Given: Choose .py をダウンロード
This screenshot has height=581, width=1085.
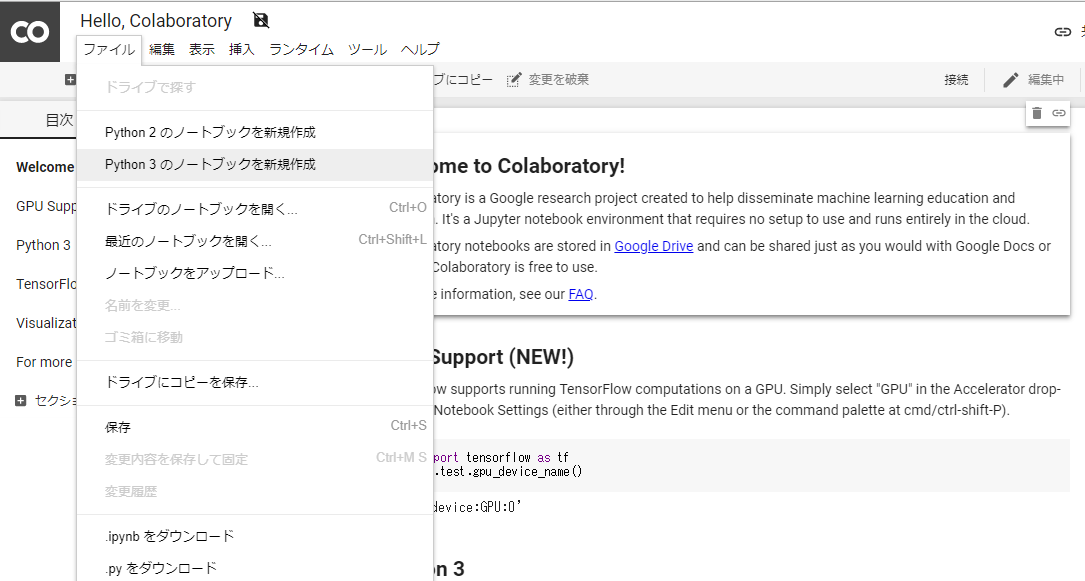Looking at the screenshot, I should 255,568.
